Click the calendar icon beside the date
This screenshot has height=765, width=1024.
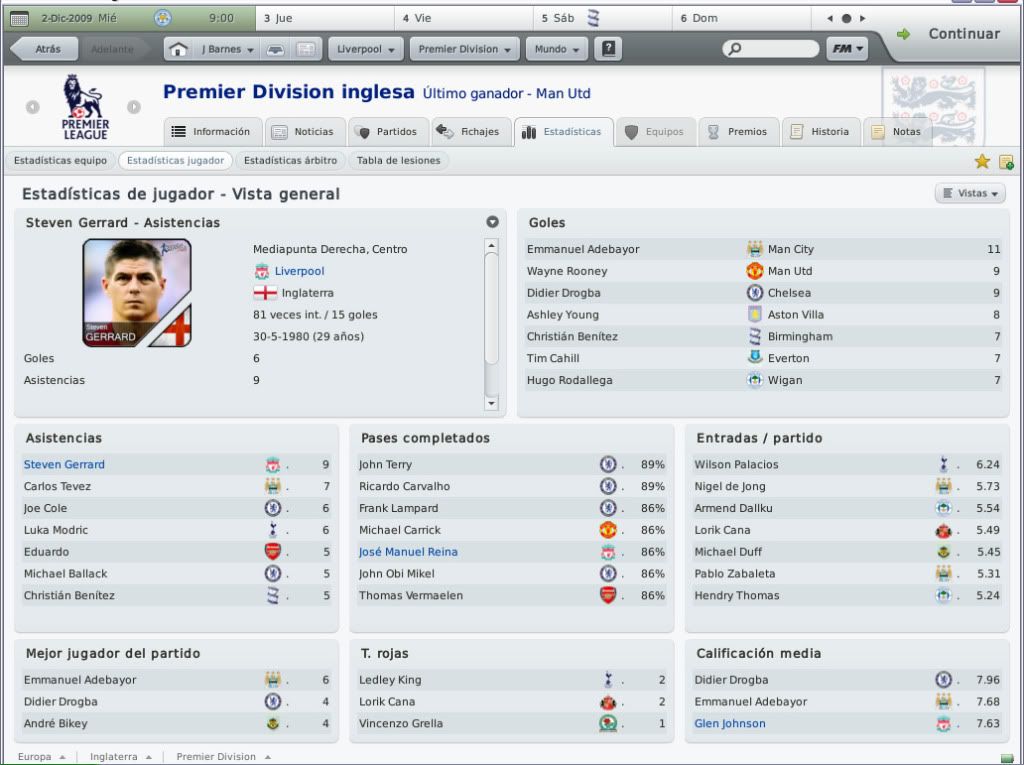click(x=20, y=18)
